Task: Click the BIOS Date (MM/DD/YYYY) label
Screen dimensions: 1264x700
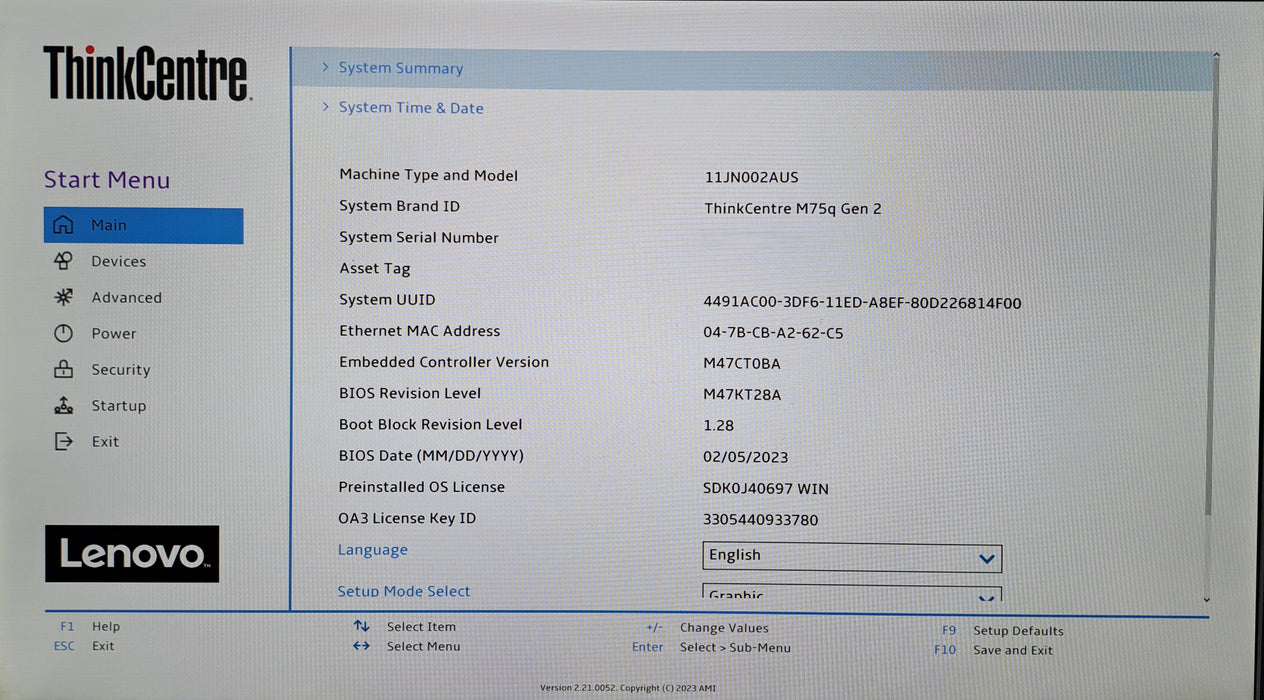Action: coord(431,456)
